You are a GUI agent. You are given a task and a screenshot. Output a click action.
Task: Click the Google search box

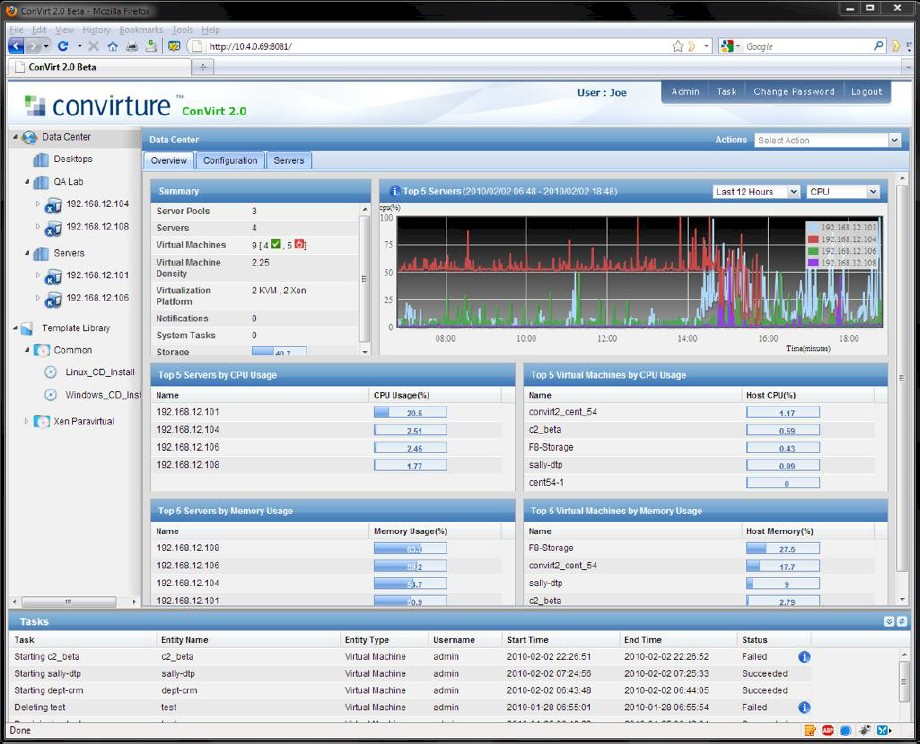(807, 46)
